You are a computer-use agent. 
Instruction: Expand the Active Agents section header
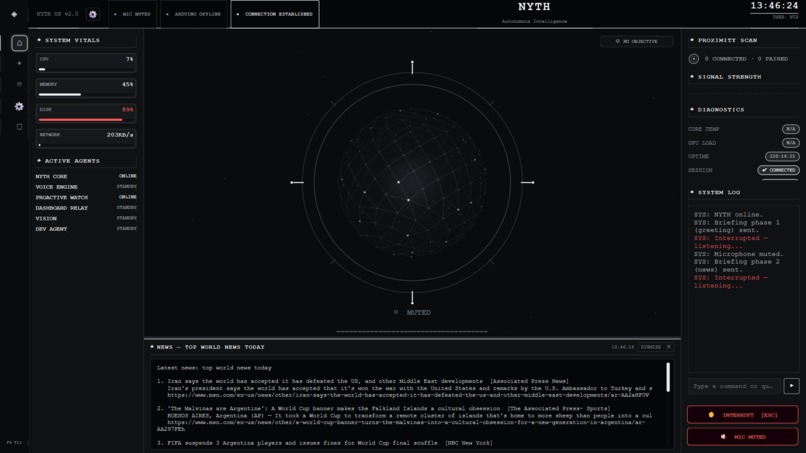(x=86, y=161)
